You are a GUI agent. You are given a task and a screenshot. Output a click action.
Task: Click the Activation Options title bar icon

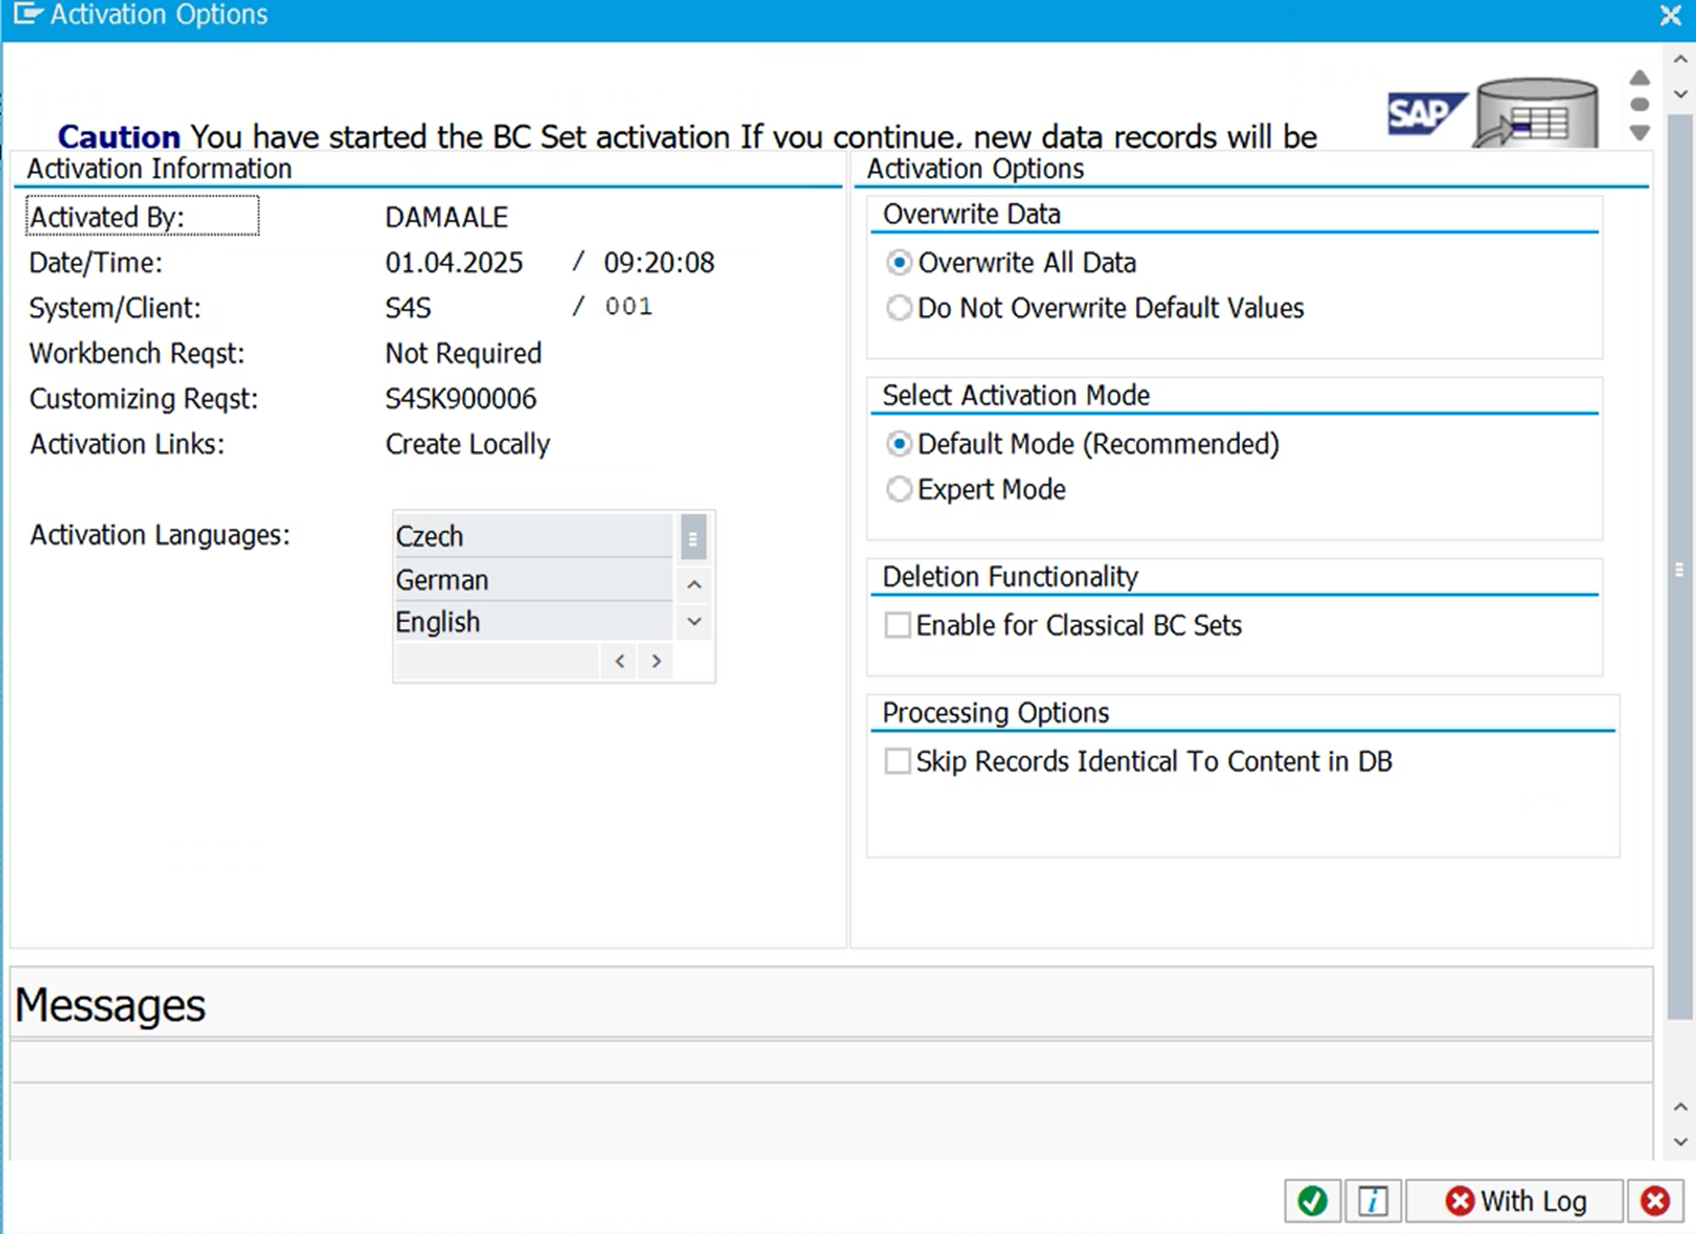(27, 15)
